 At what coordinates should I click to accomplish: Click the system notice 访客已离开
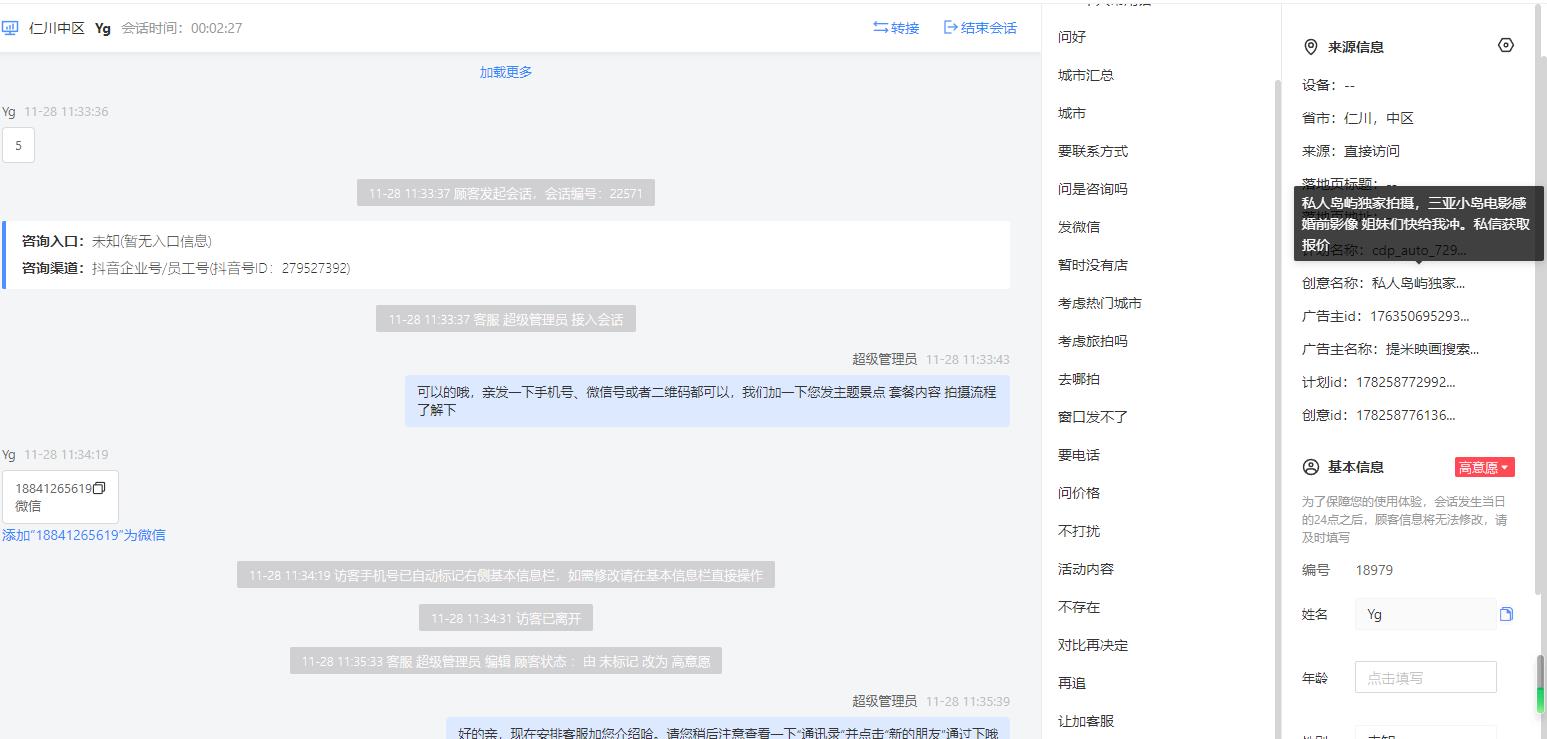(x=506, y=618)
